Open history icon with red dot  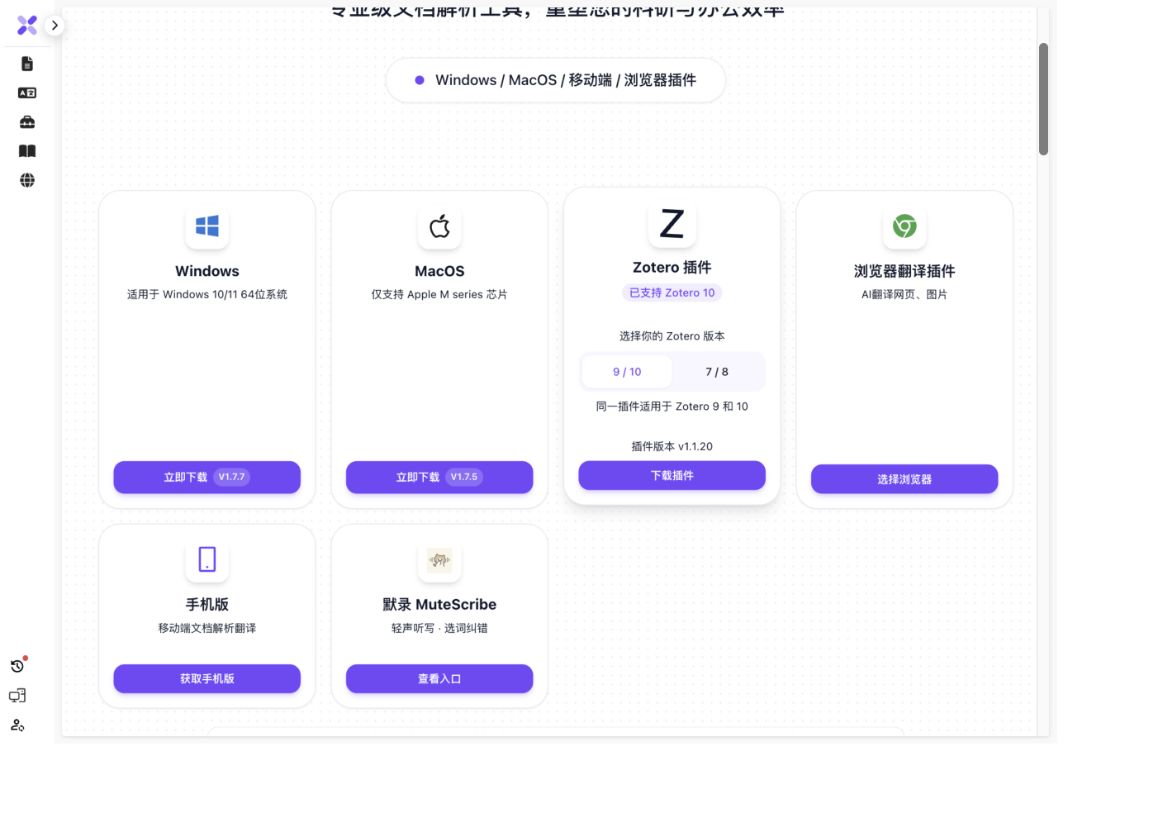pyautogui.click(x=18, y=665)
